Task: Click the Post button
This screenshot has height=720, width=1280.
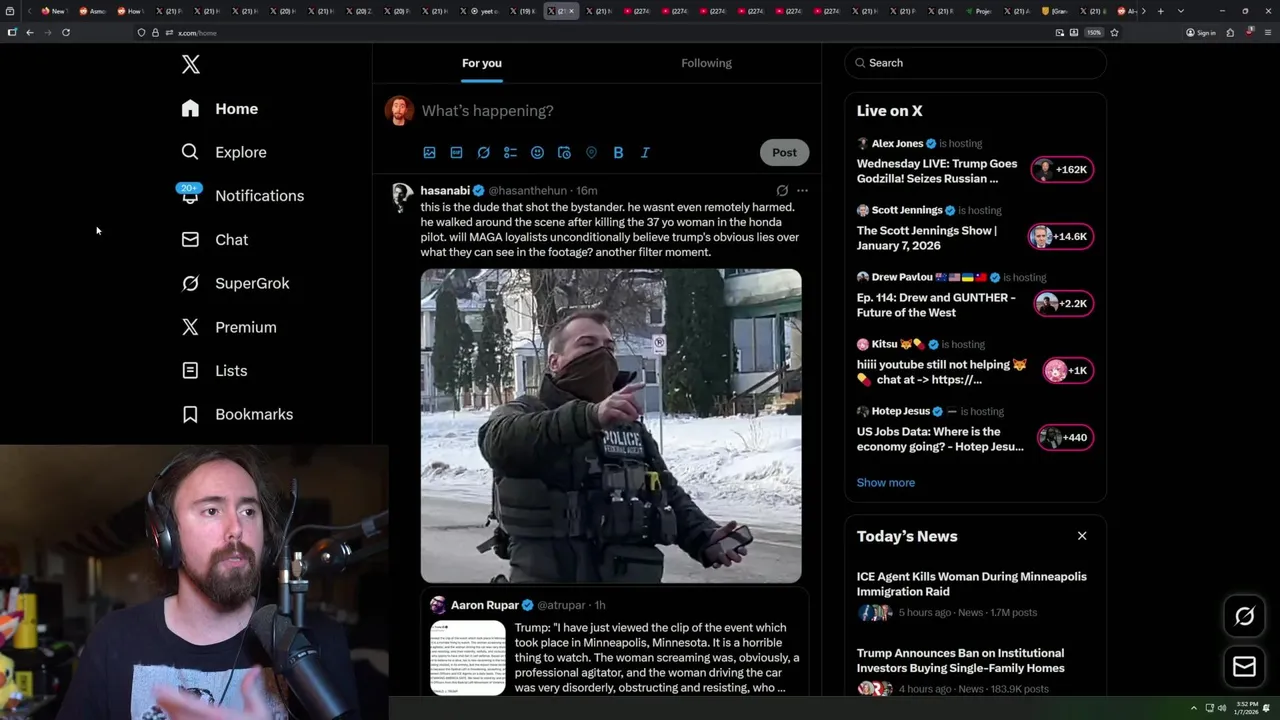Action: coord(784,153)
